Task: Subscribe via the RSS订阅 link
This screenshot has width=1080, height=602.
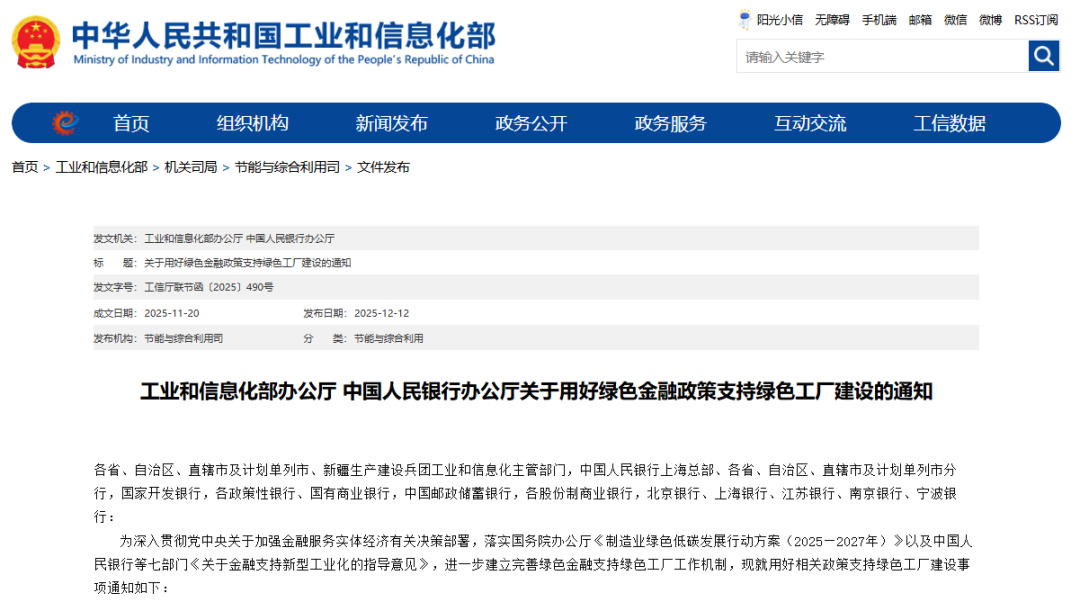Action: (x=1036, y=19)
